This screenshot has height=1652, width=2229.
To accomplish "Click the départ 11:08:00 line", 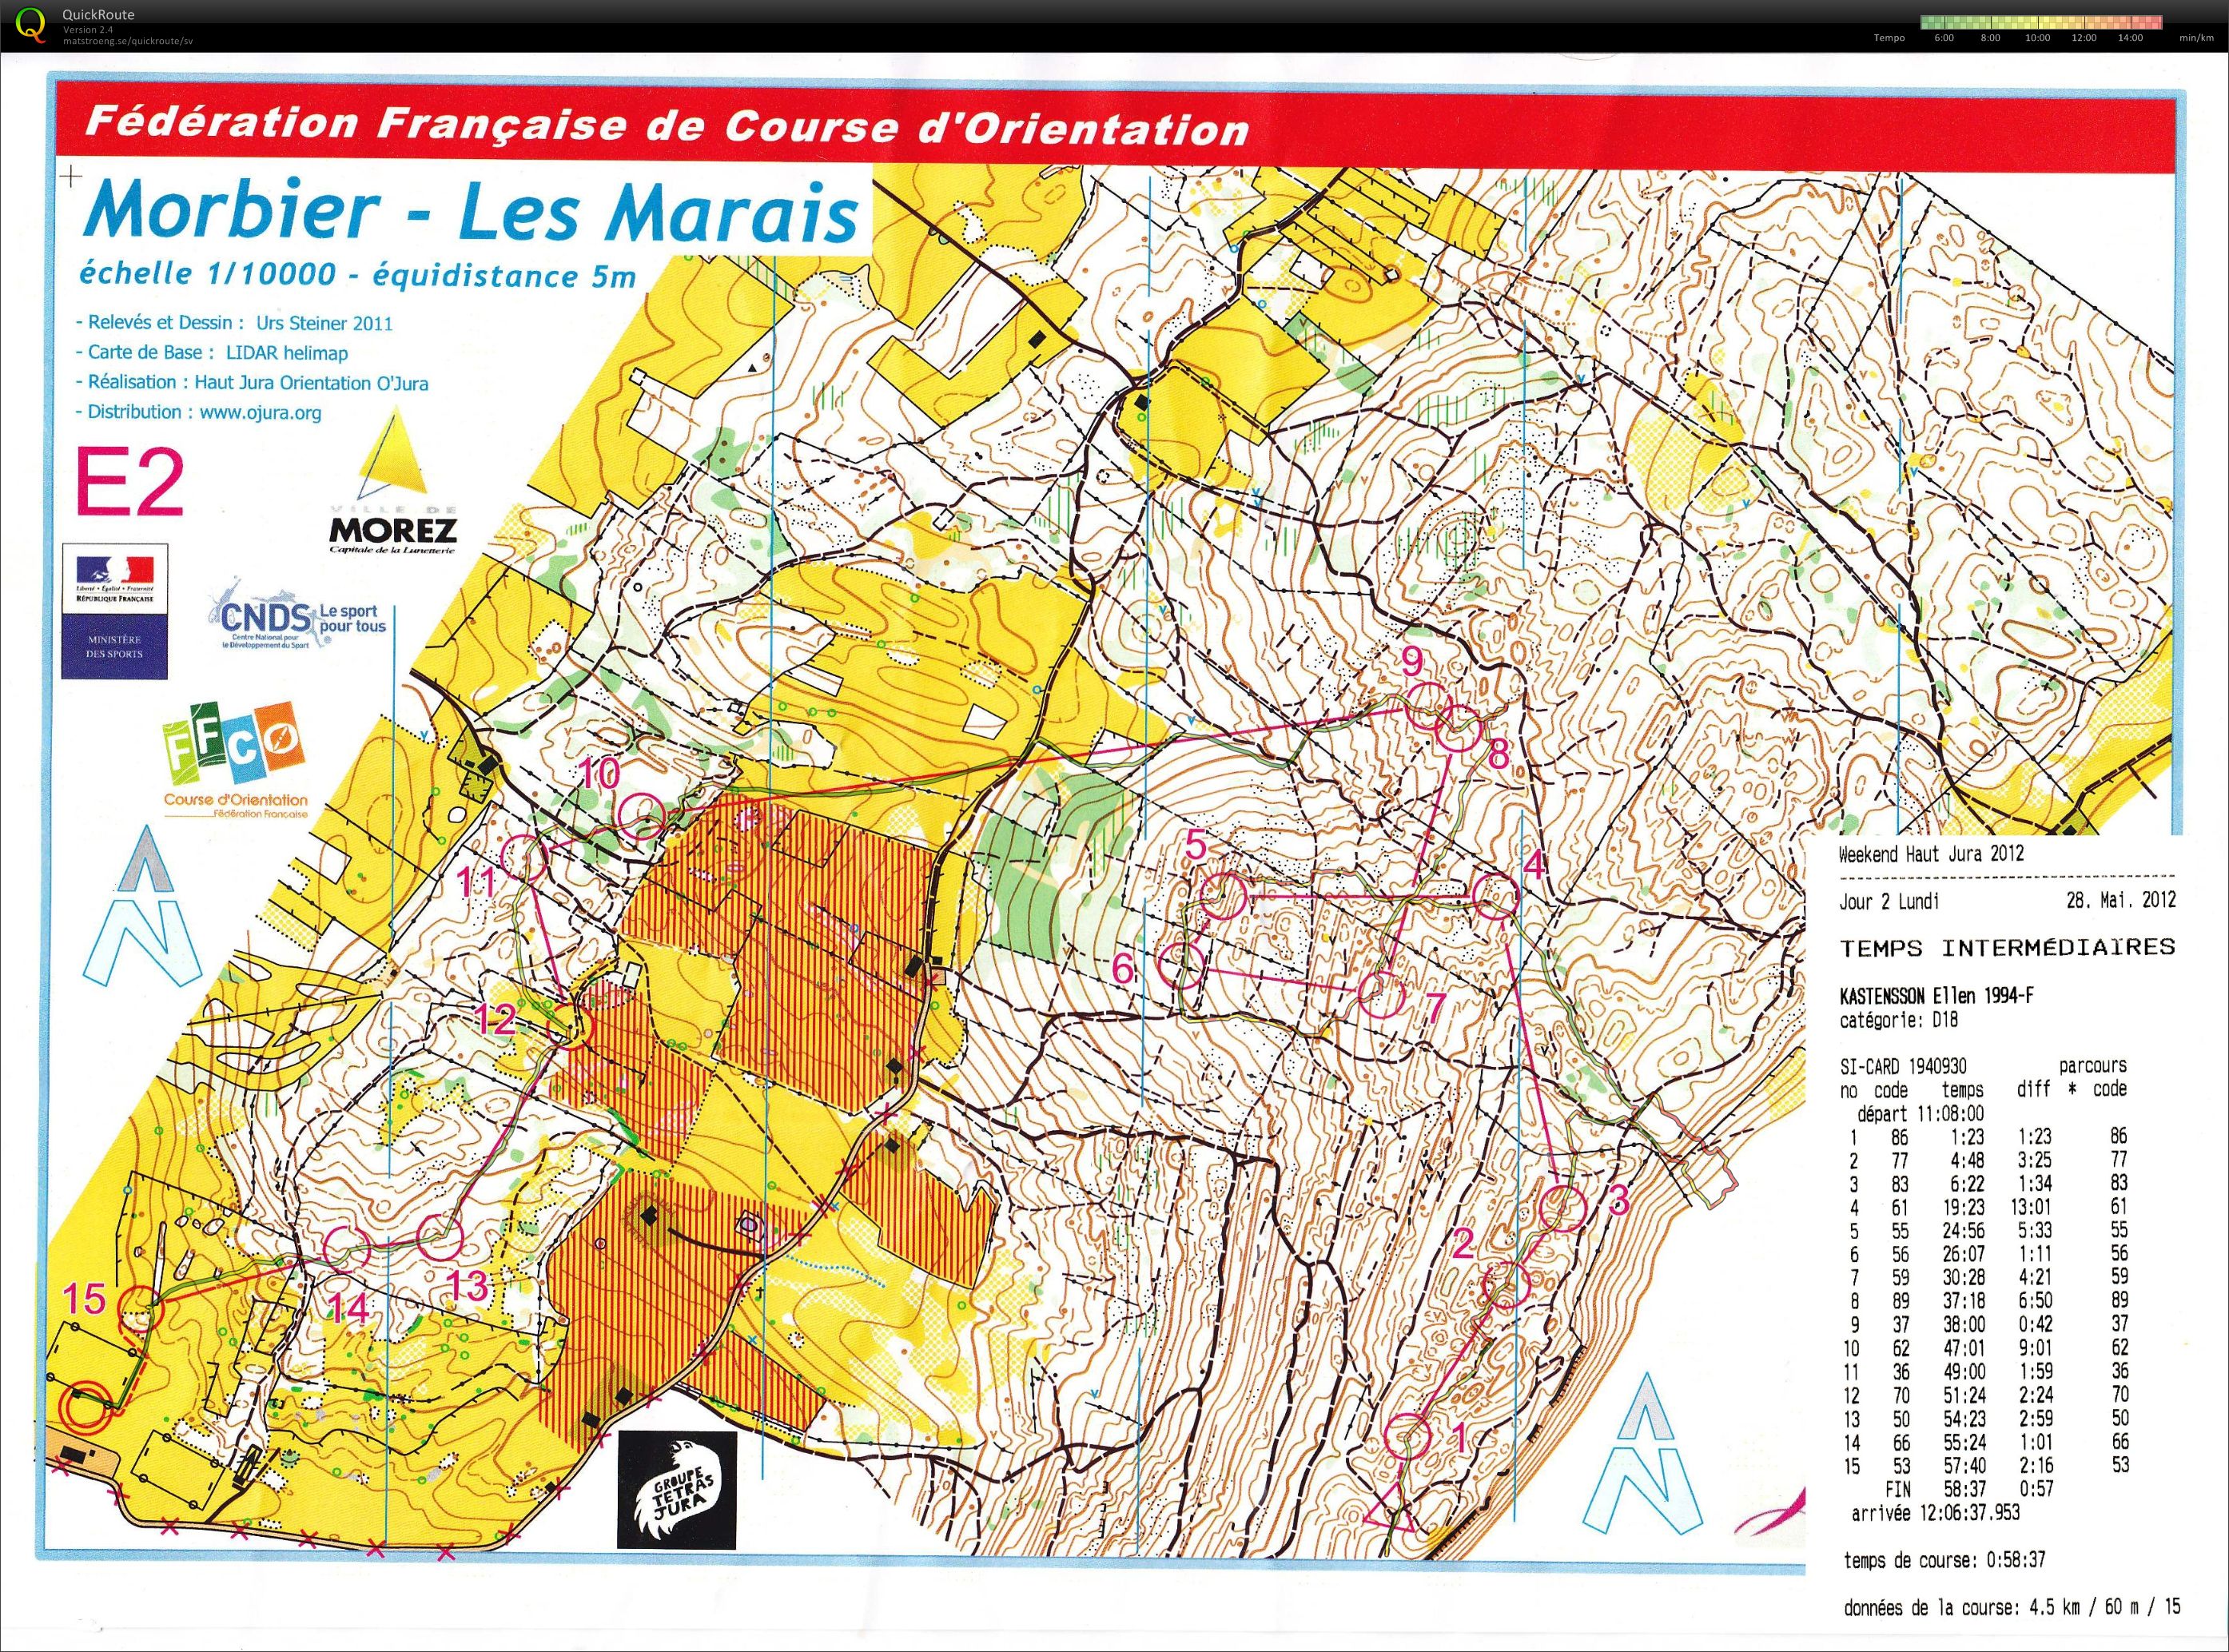I will 1920,1113.
